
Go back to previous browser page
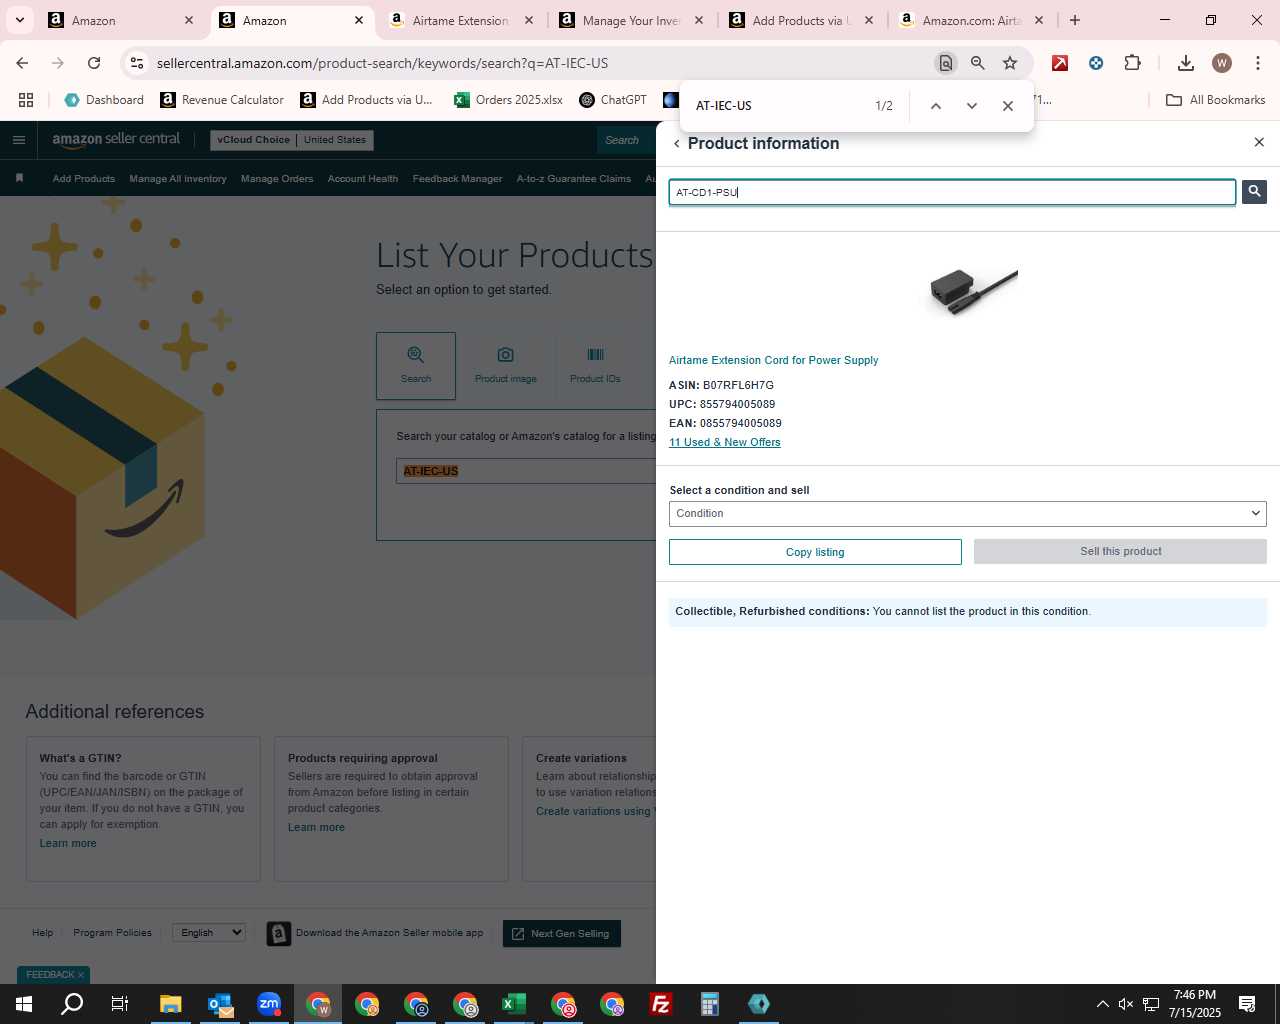tap(22, 63)
